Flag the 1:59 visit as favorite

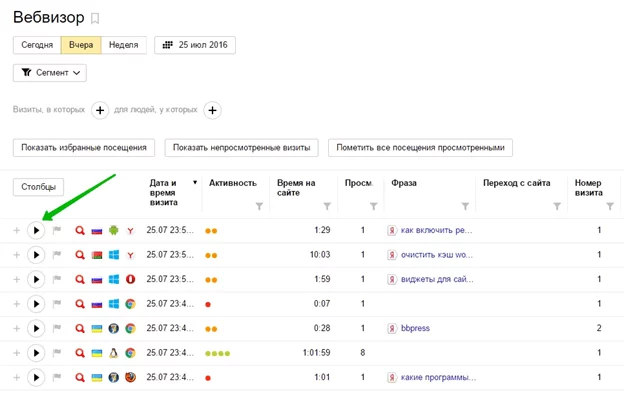click(57, 279)
